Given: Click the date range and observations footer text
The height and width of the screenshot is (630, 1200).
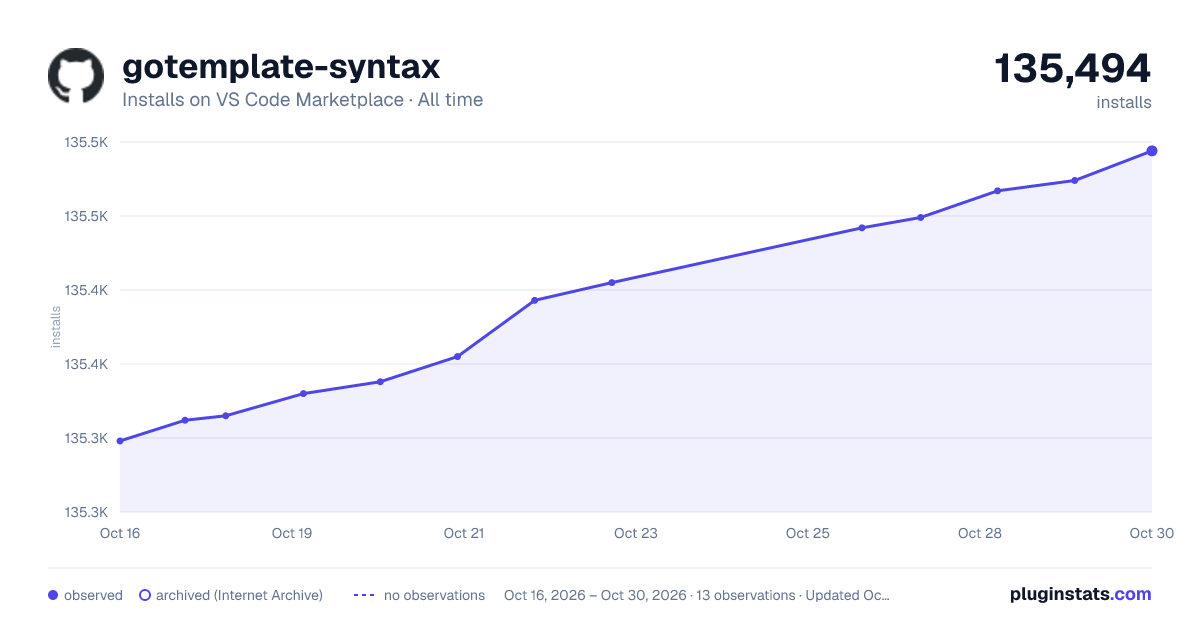Looking at the screenshot, I should pyautogui.click(x=697, y=595).
